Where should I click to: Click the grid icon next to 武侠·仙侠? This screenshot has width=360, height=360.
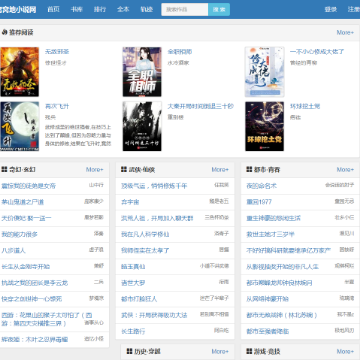[124, 170]
